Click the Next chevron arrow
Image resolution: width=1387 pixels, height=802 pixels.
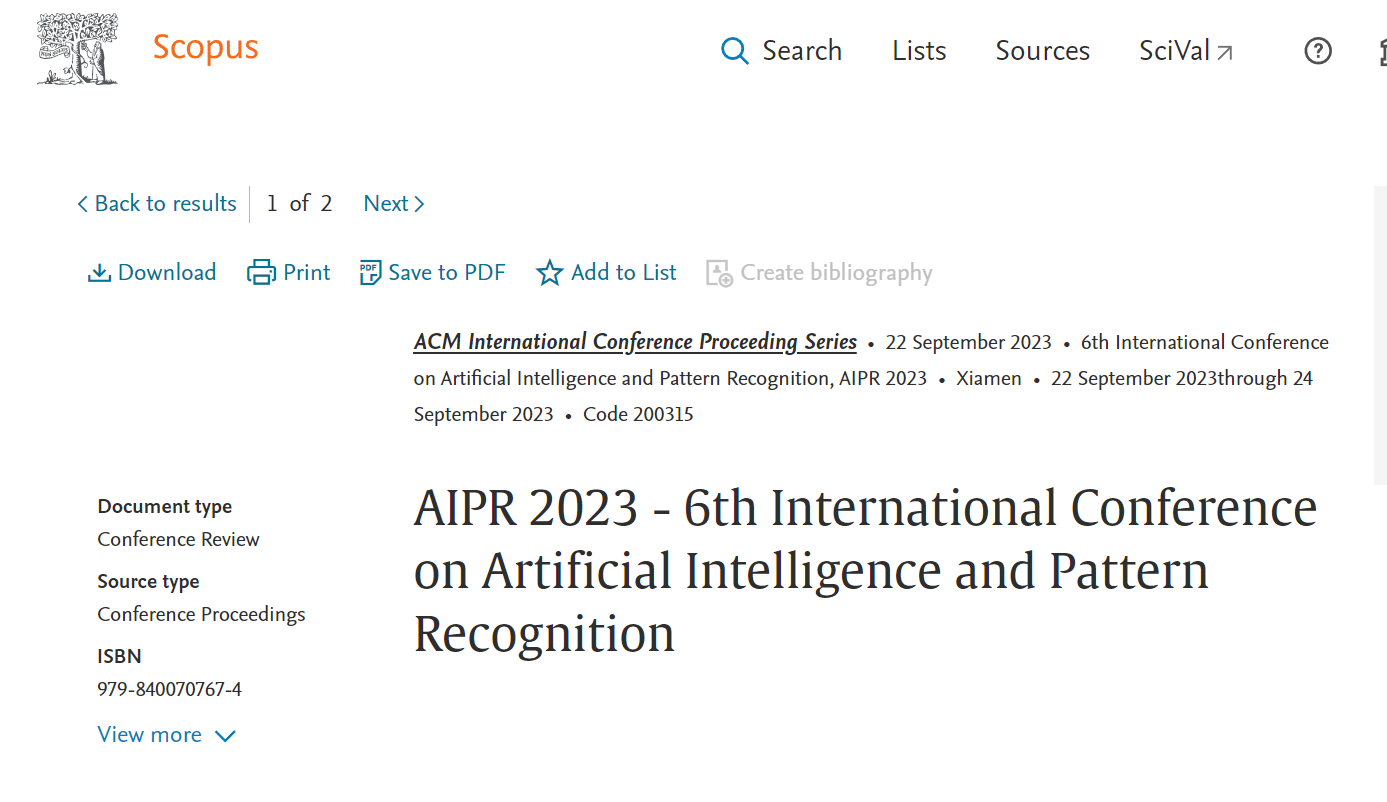419,204
